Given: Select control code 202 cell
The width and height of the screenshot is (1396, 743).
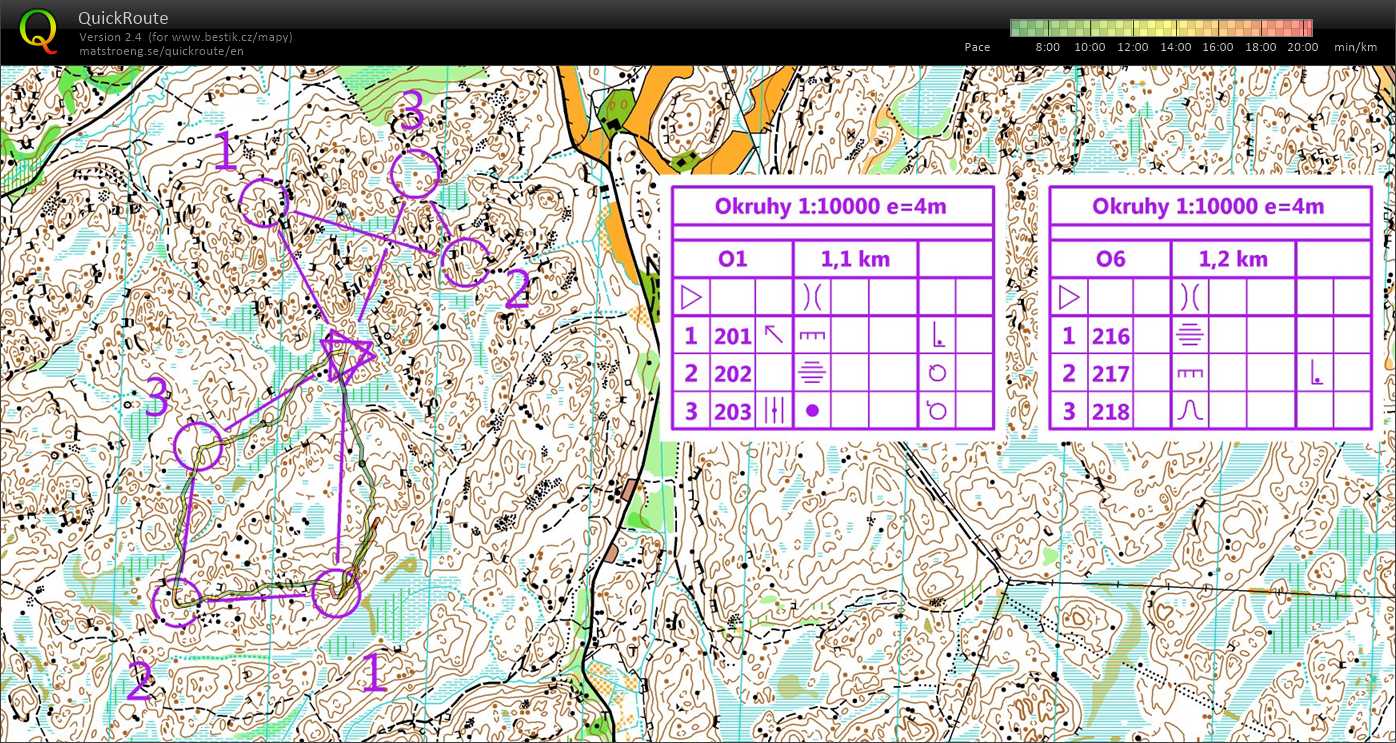Looking at the screenshot, I should (x=732, y=373).
